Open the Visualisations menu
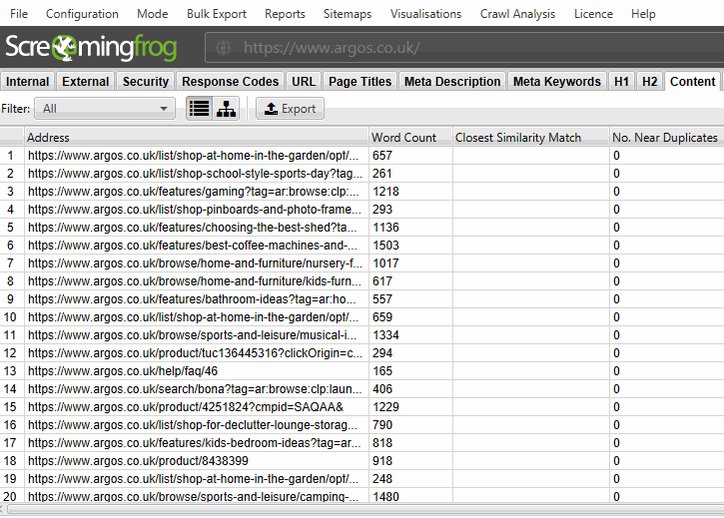 (426, 14)
